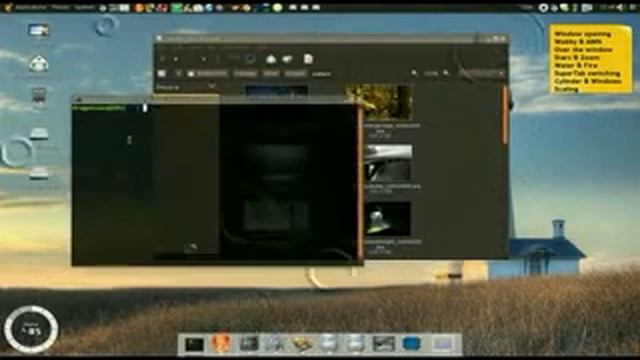The height and width of the screenshot is (360, 640).
Task: Click the white document icon in file manager toolbar
Action: (308, 59)
